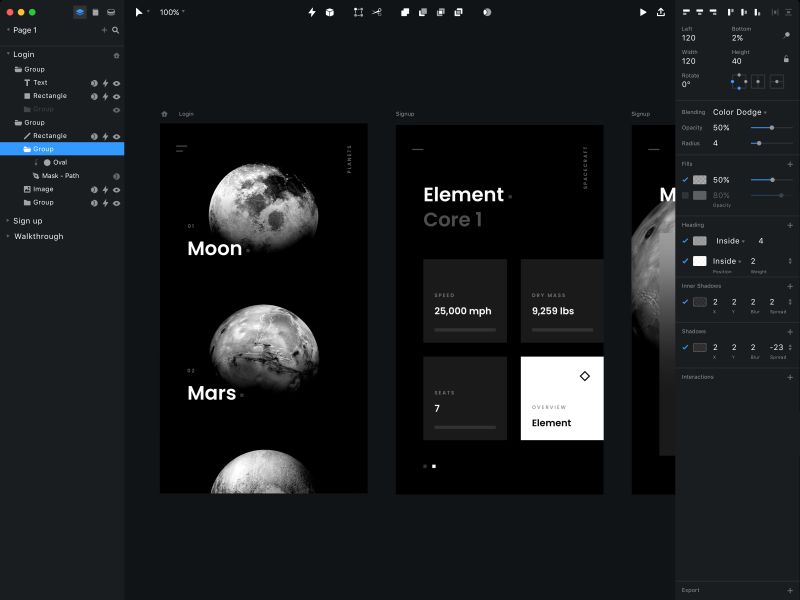Open the pages panel icon beside layers

click(x=95, y=12)
